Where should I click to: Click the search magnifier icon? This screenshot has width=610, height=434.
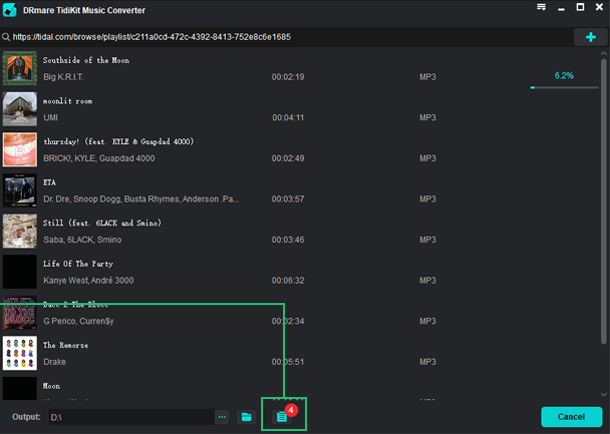click(6, 37)
